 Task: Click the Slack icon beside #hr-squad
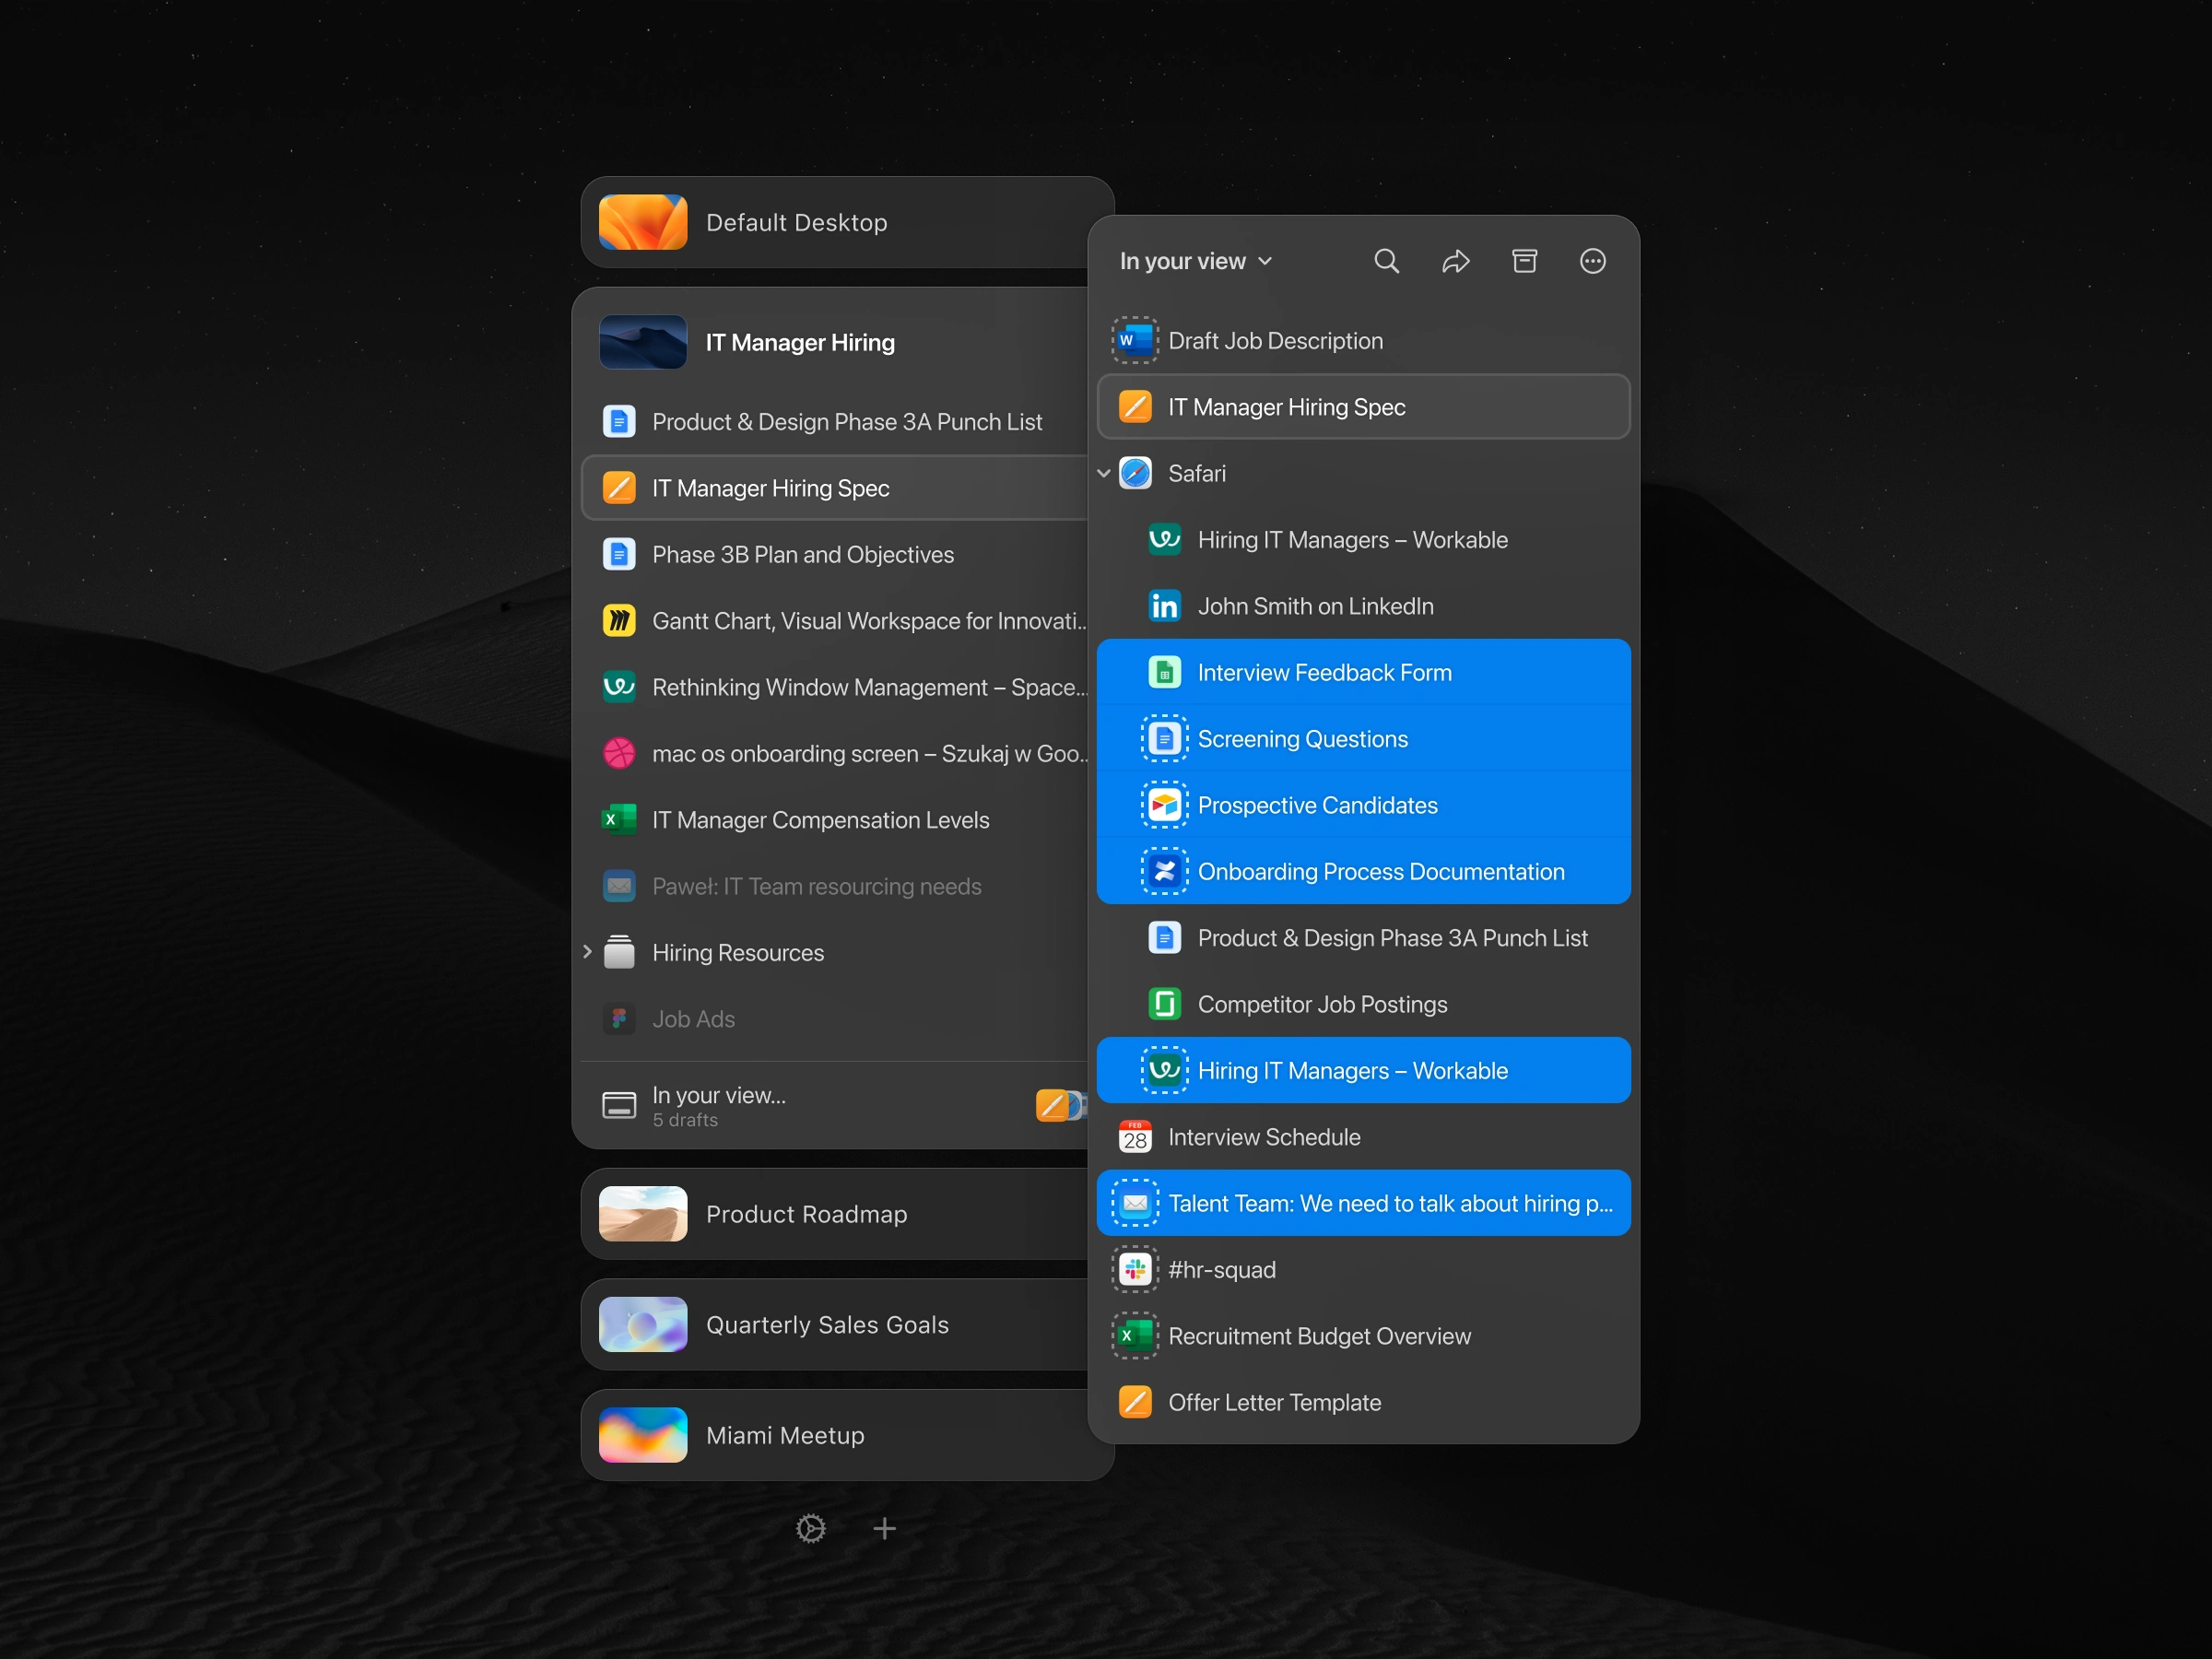click(1135, 1270)
